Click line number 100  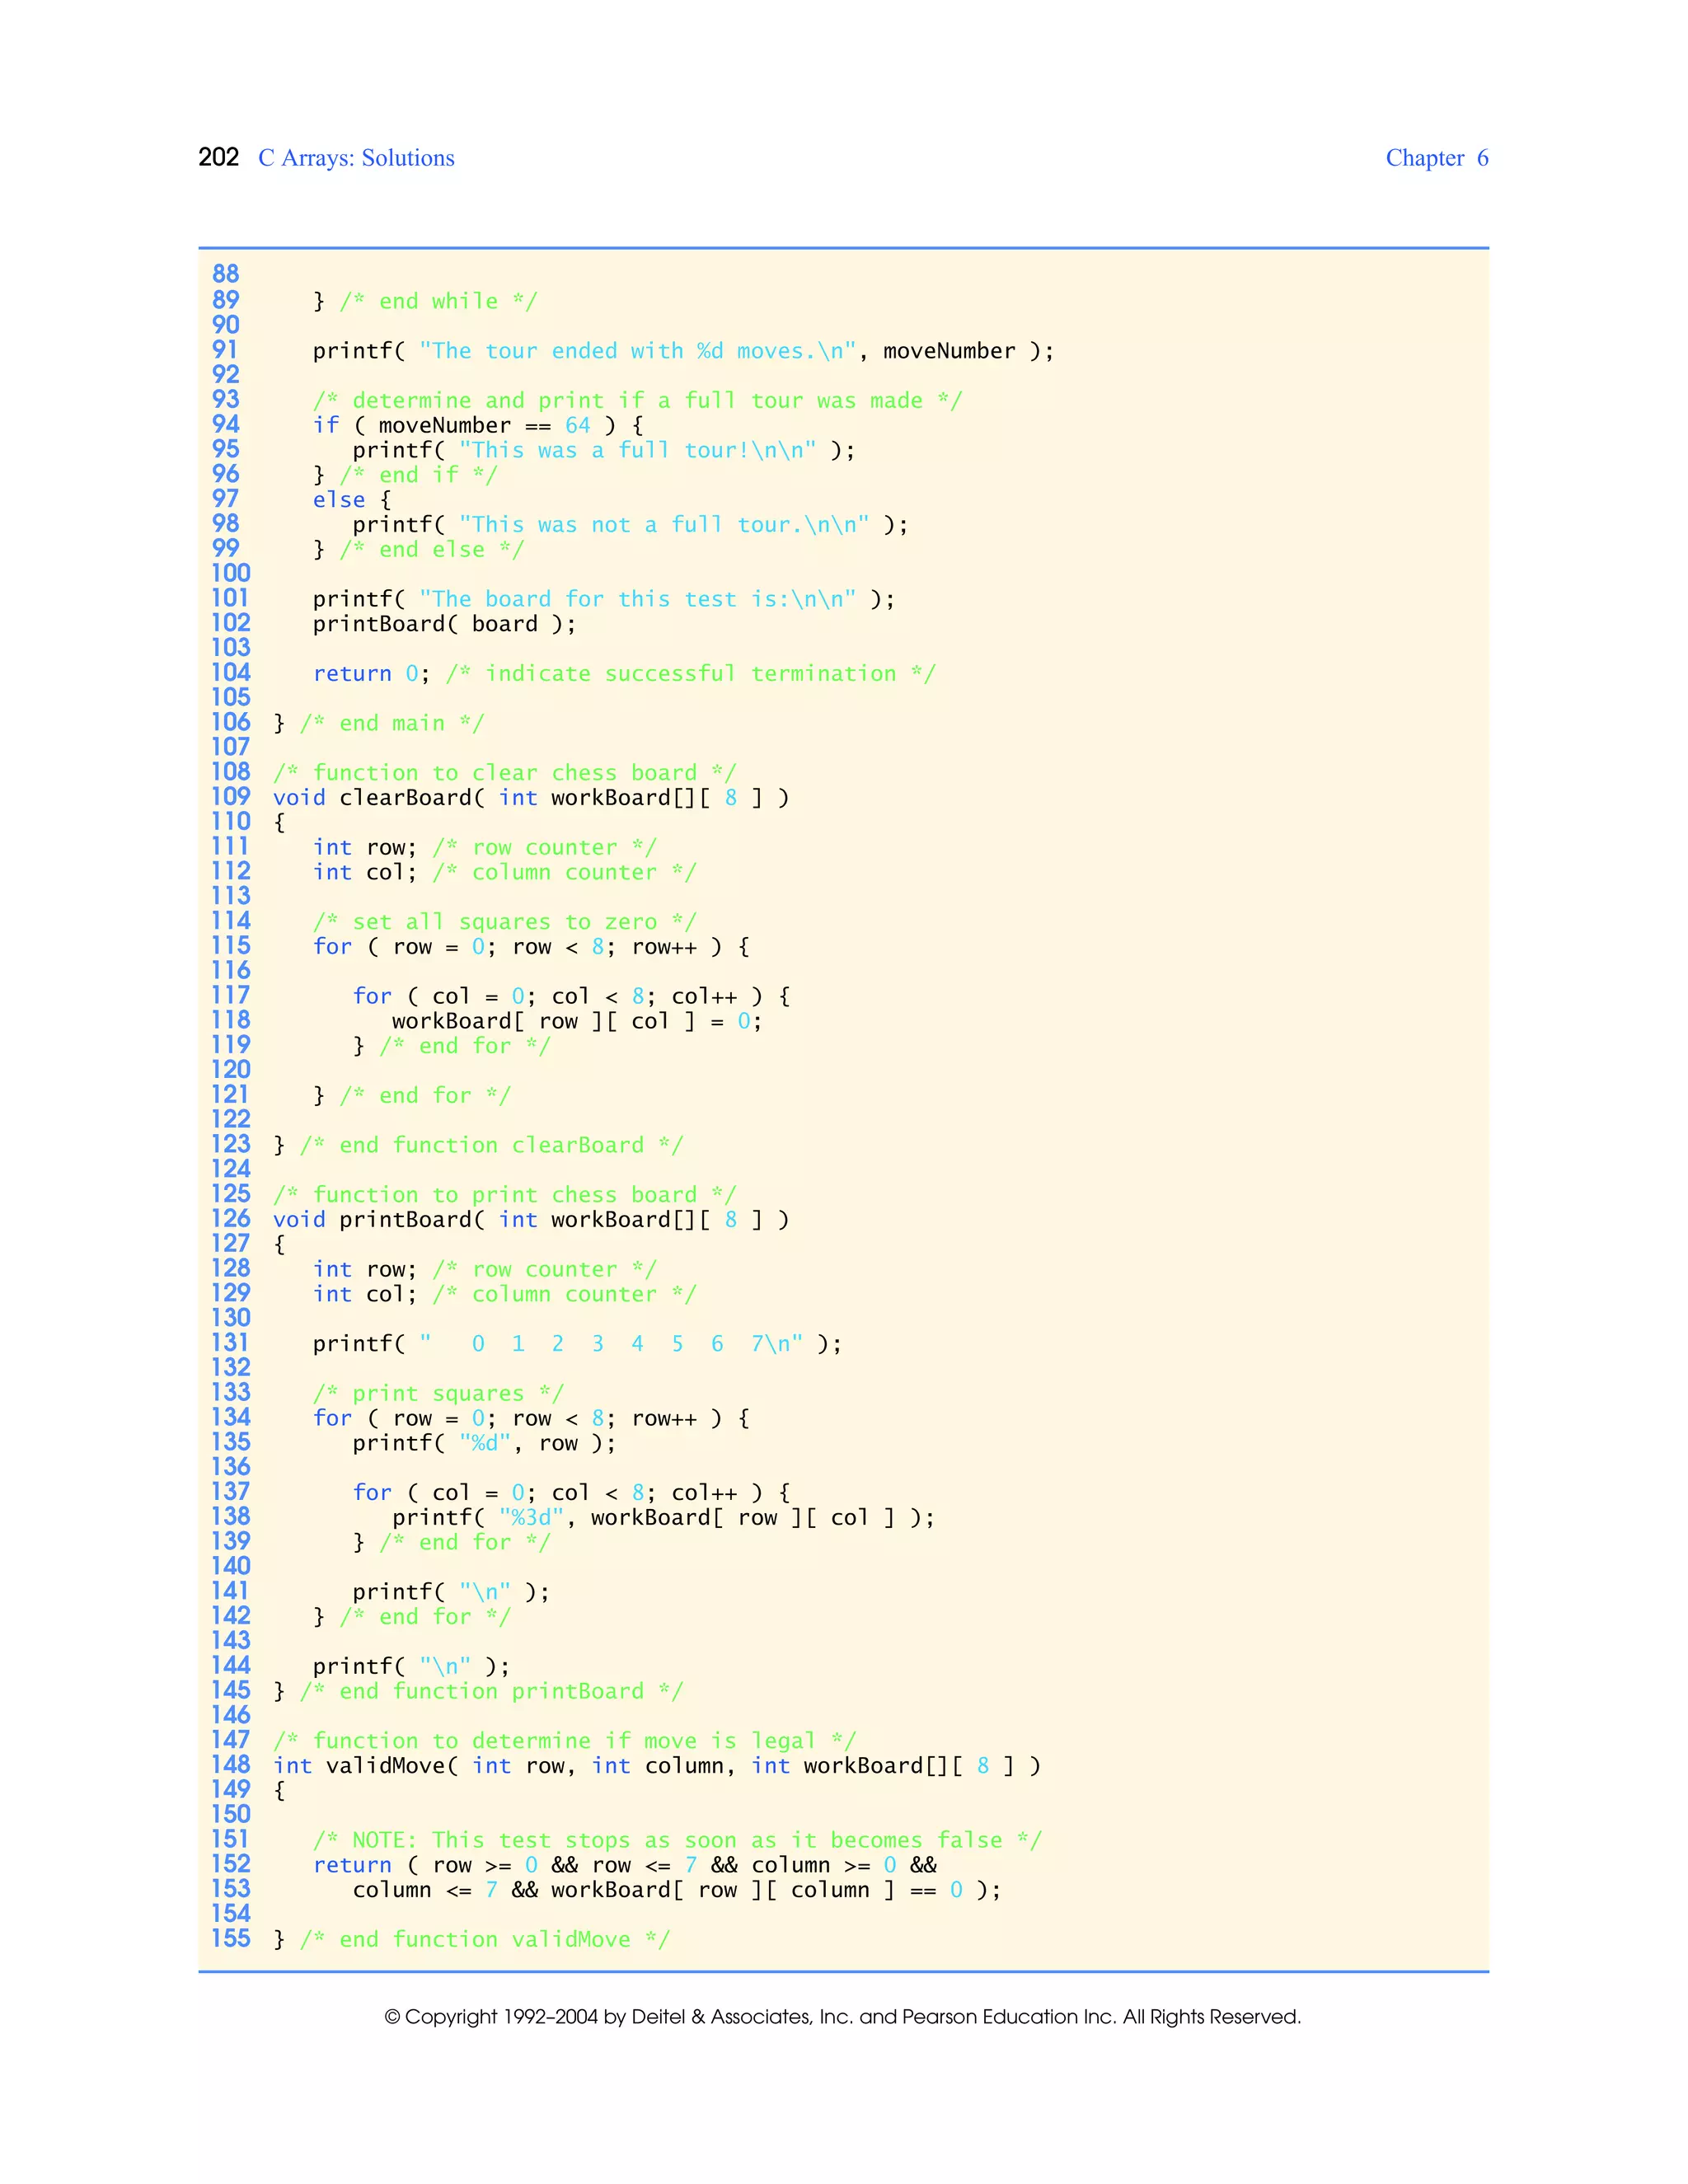click(230, 573)
